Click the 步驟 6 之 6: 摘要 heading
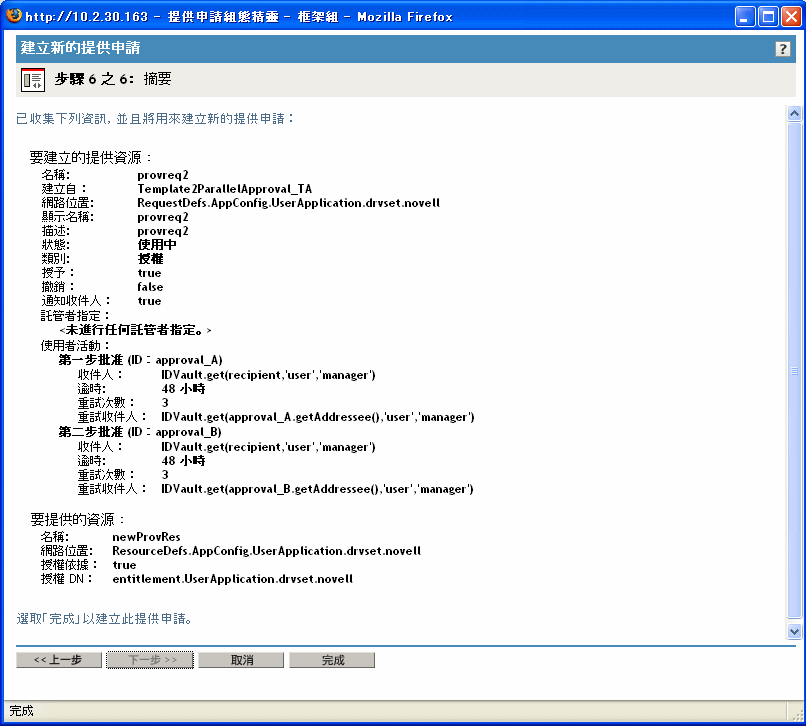Screen dimensions: 806x726 tap(113, 79)
